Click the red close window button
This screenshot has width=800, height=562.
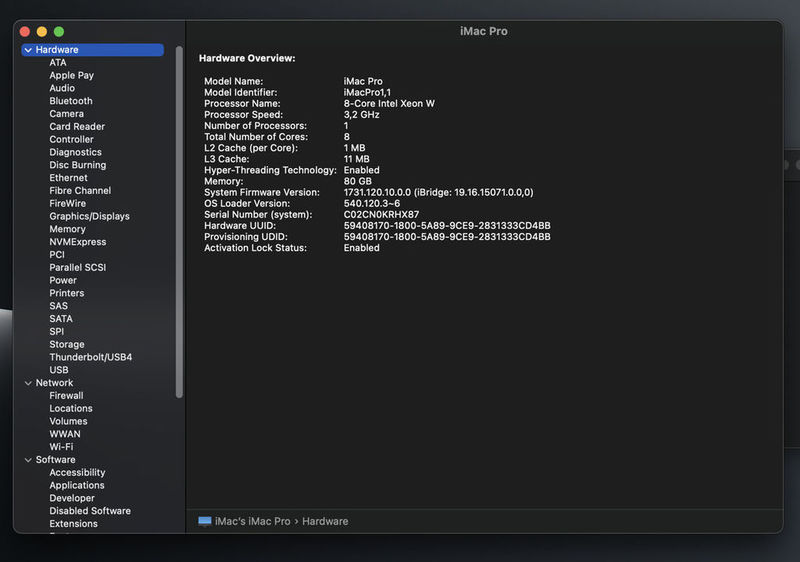coord(24,32)
